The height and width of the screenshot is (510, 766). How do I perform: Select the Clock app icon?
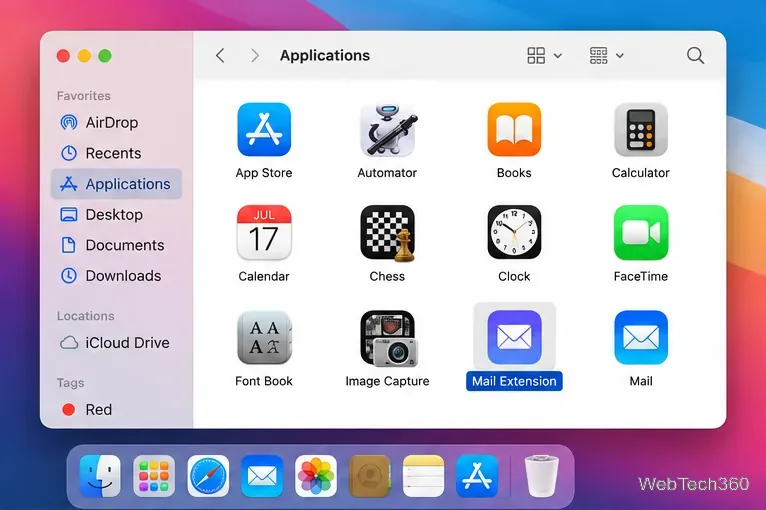(x=514, y=233)
